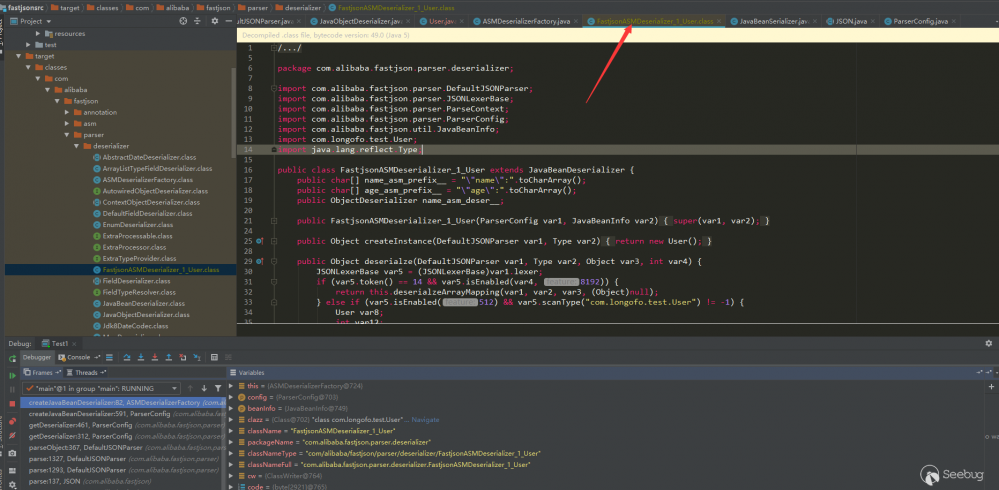Click the Rerun Test1 debug icon
The width and height of the screenshot is (999, 490).
[13, 357]
